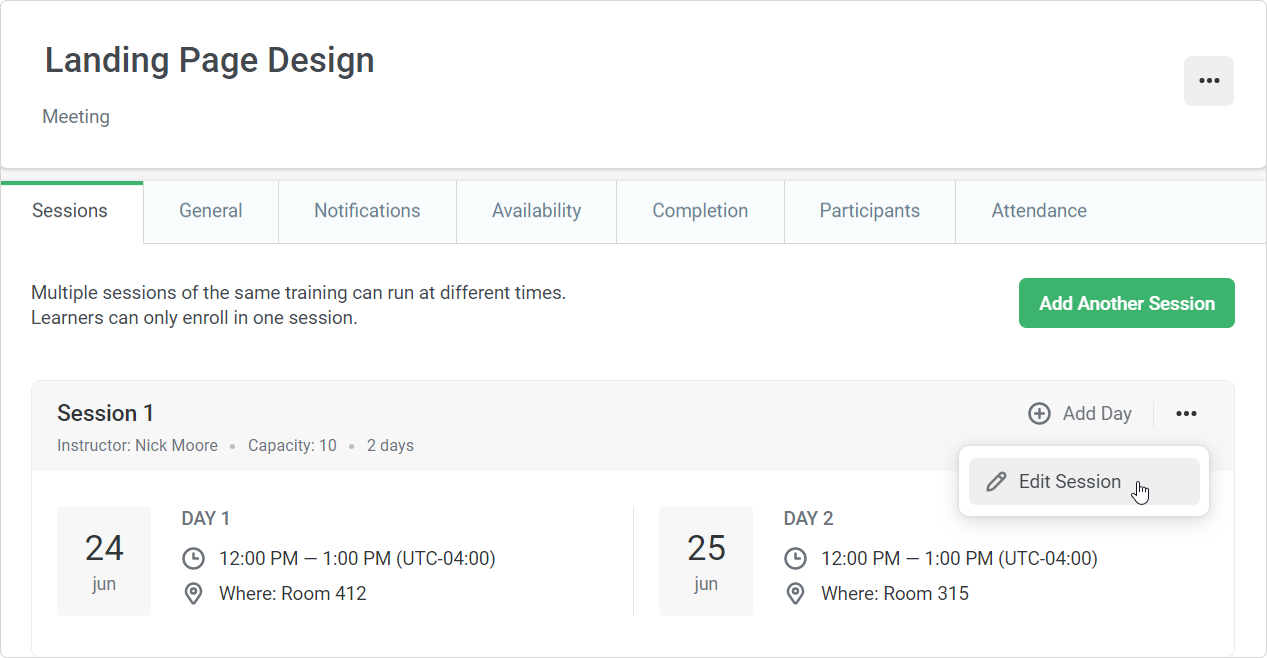Go to the Availability tab
The height and width of the screenshot is (658, 1267).
click(536, 211)
